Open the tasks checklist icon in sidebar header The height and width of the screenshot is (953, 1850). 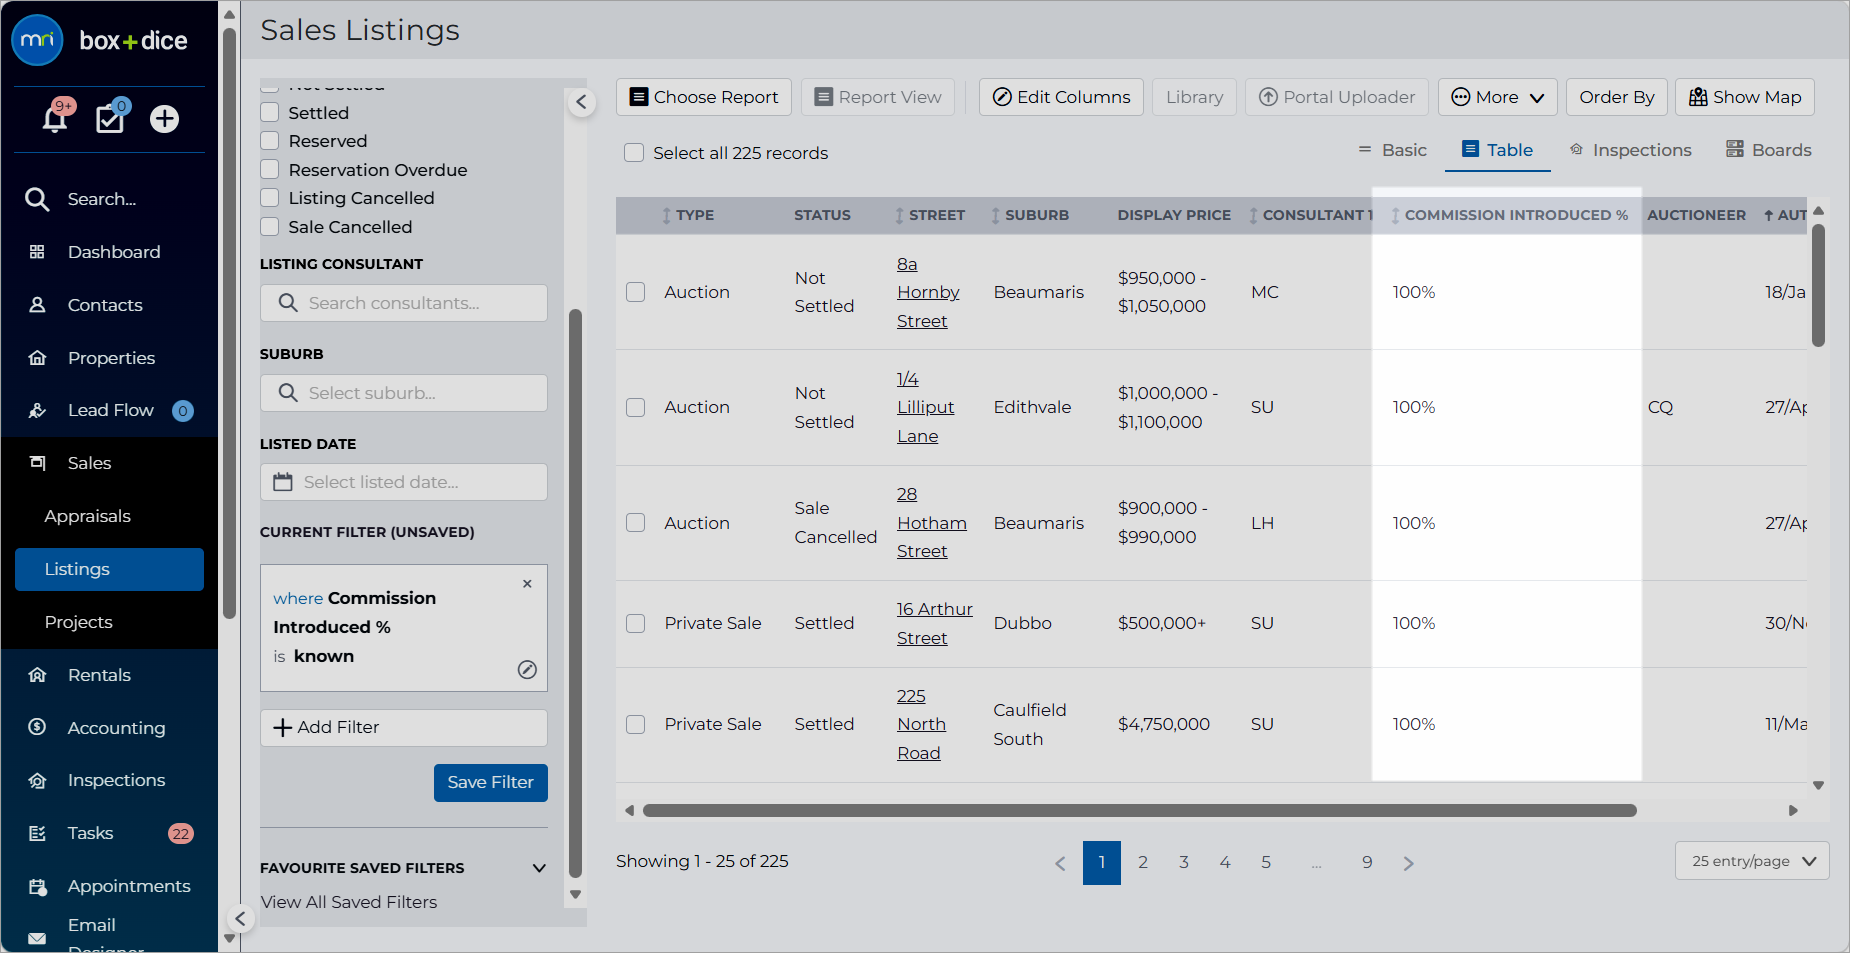(x=110, y=118)
